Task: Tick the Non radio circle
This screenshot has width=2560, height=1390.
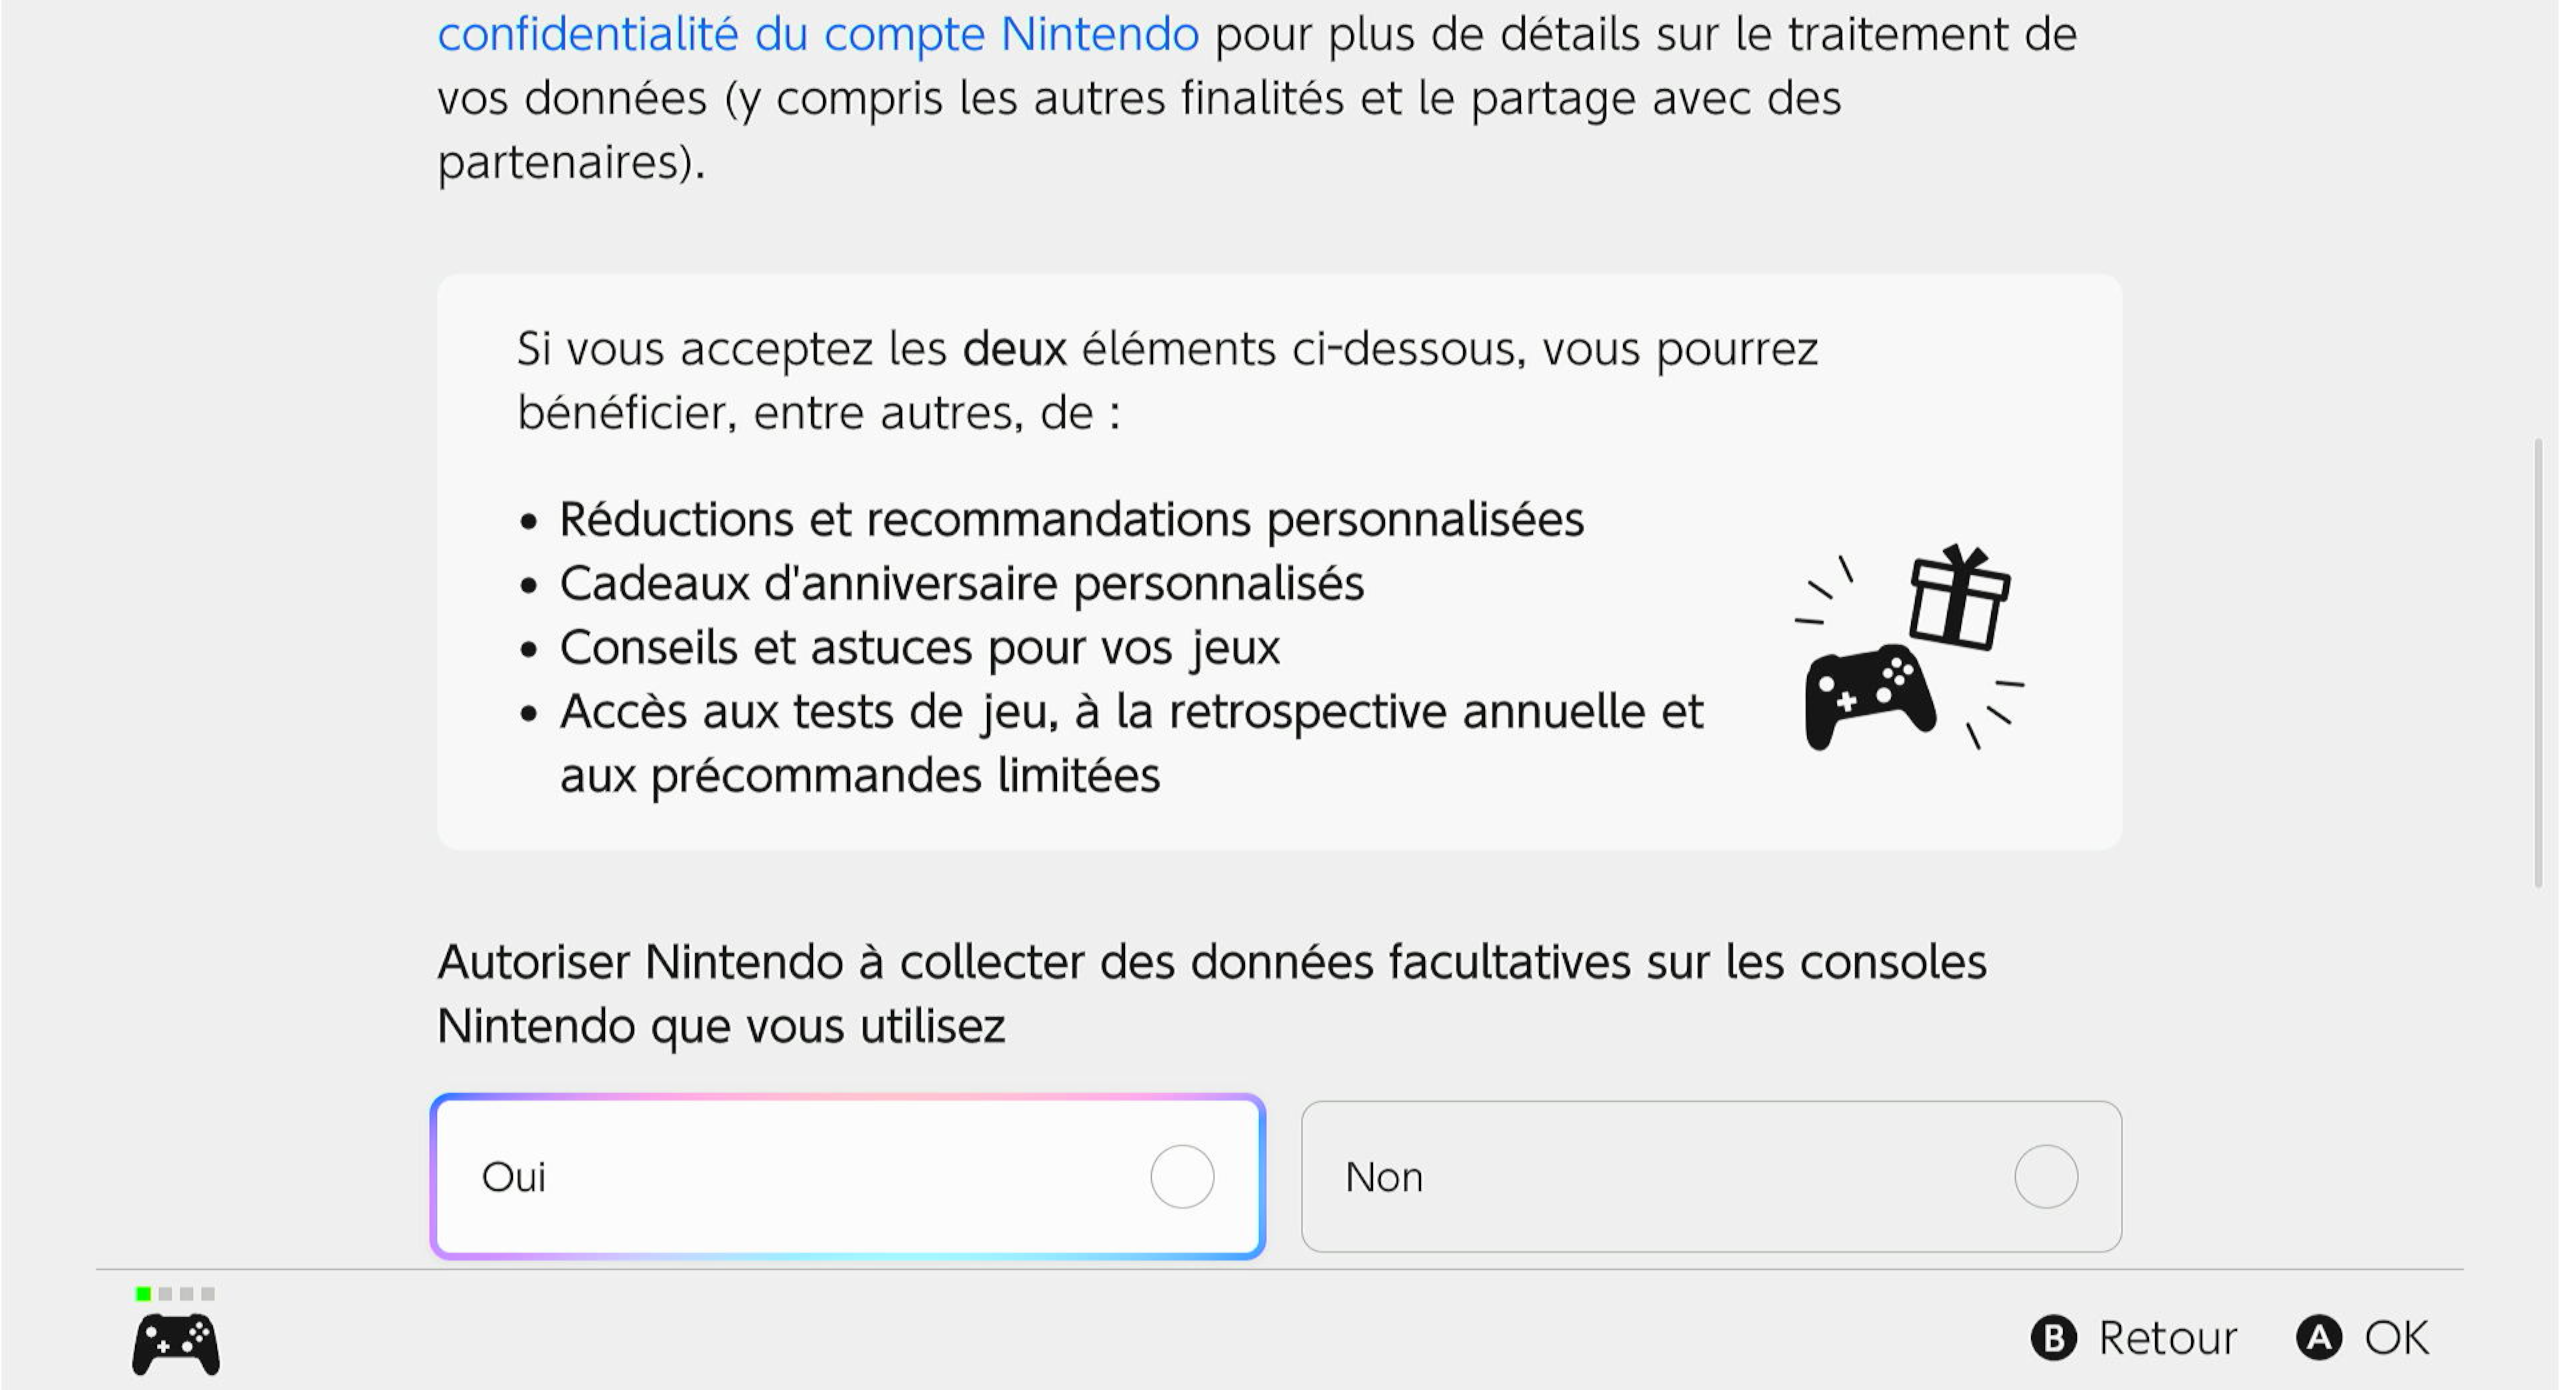Action: tap(2046, 1177)
